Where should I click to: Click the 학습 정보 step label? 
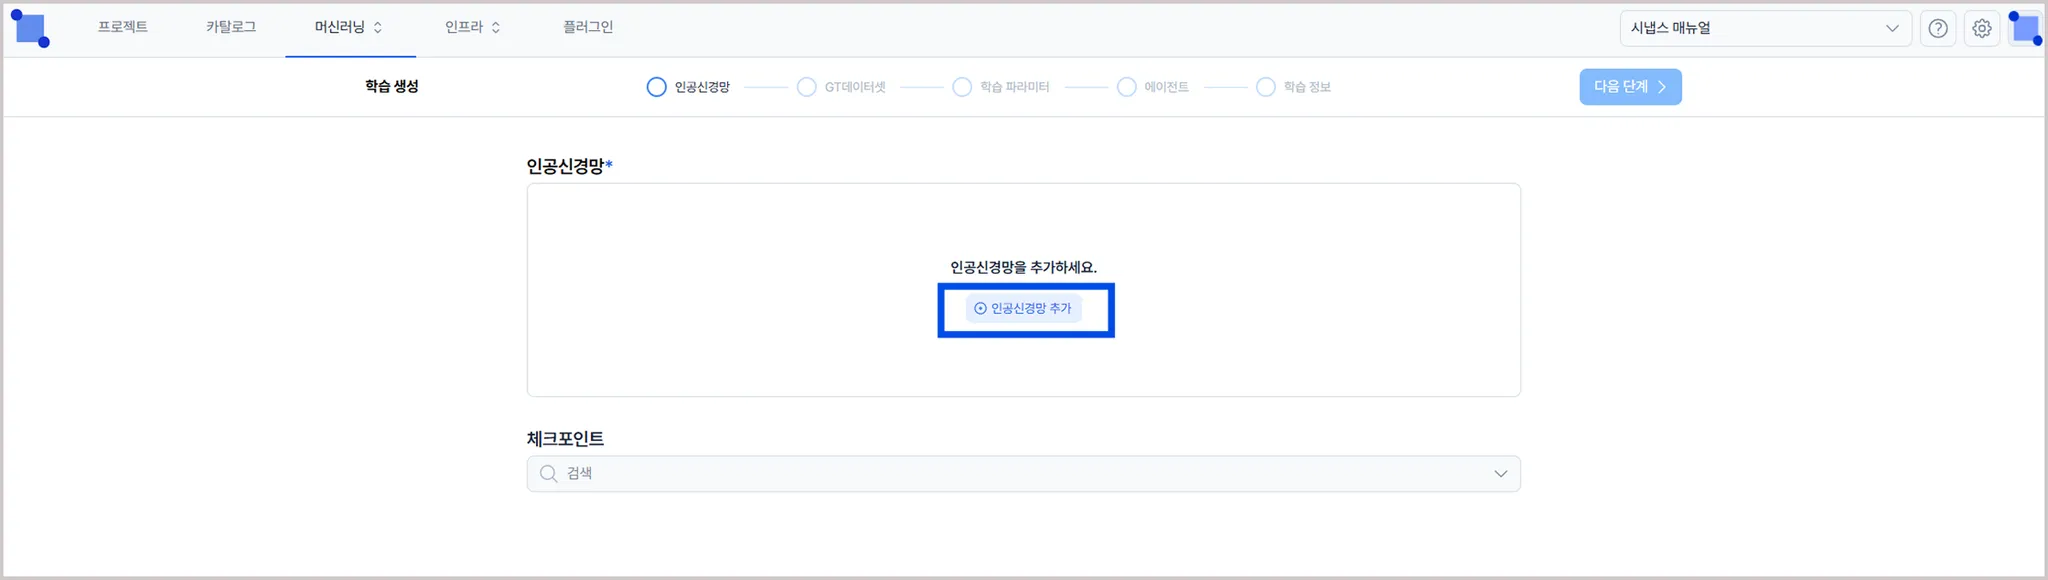coord(1307,87)
